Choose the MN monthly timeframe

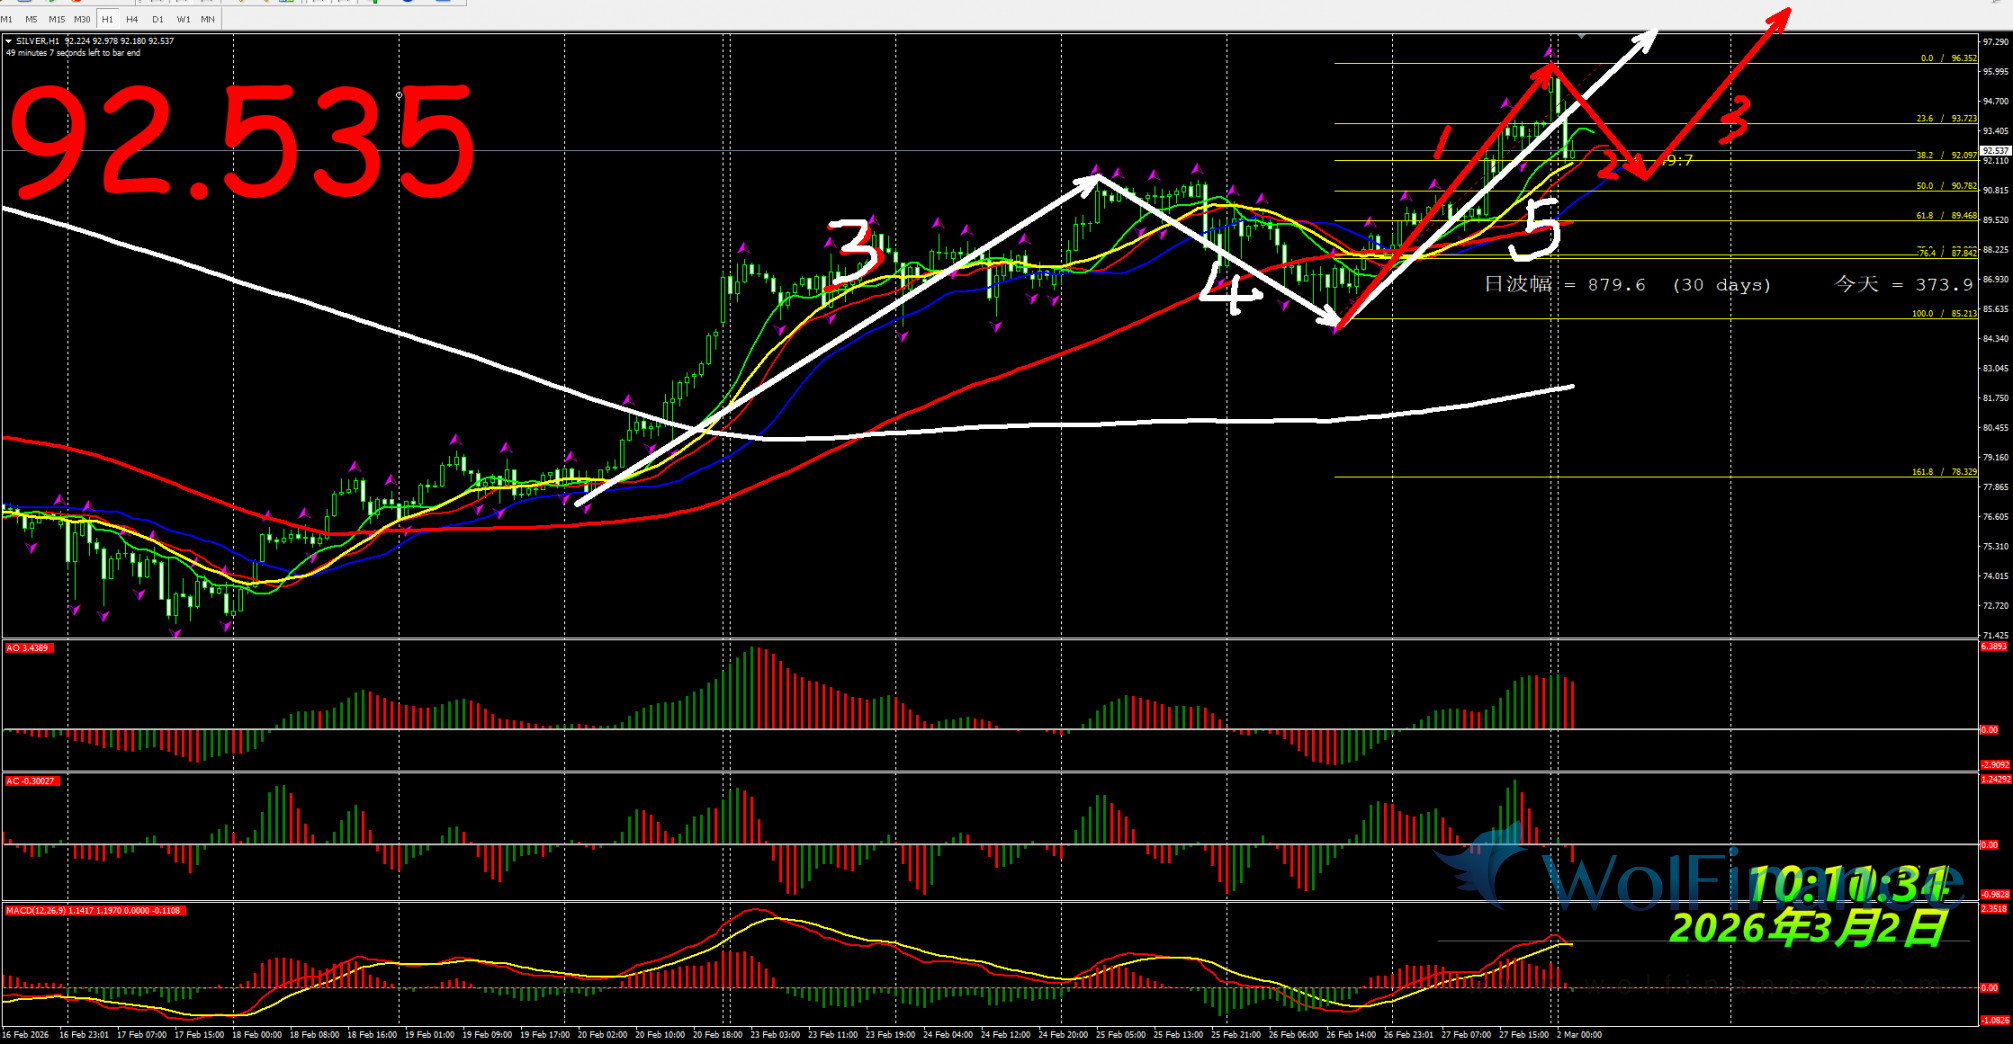[x=207, y=19]
